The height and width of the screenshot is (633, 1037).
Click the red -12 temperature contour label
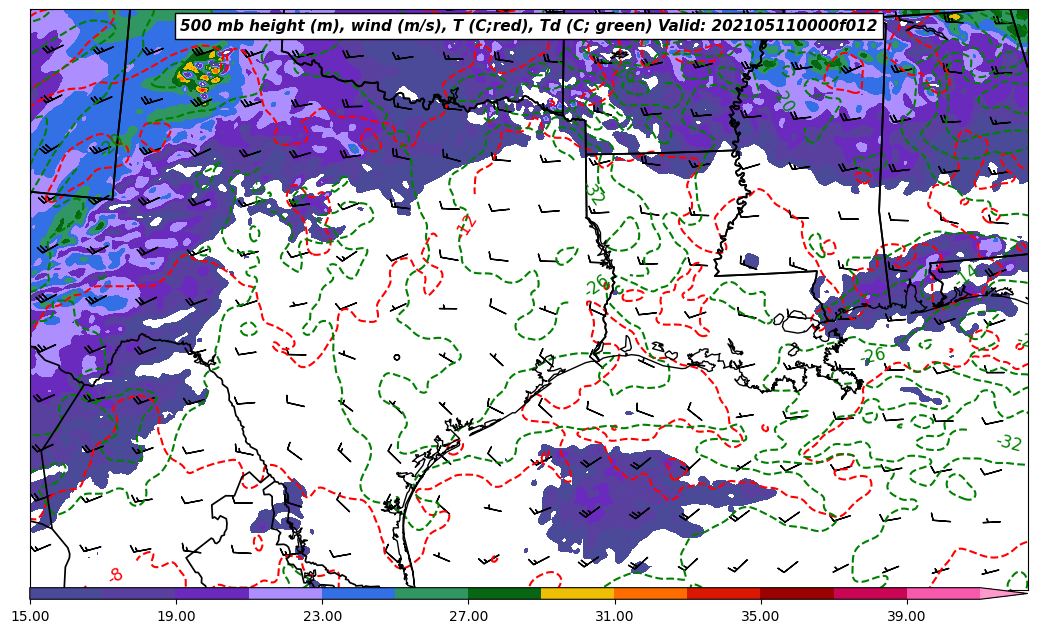(466, 225)
